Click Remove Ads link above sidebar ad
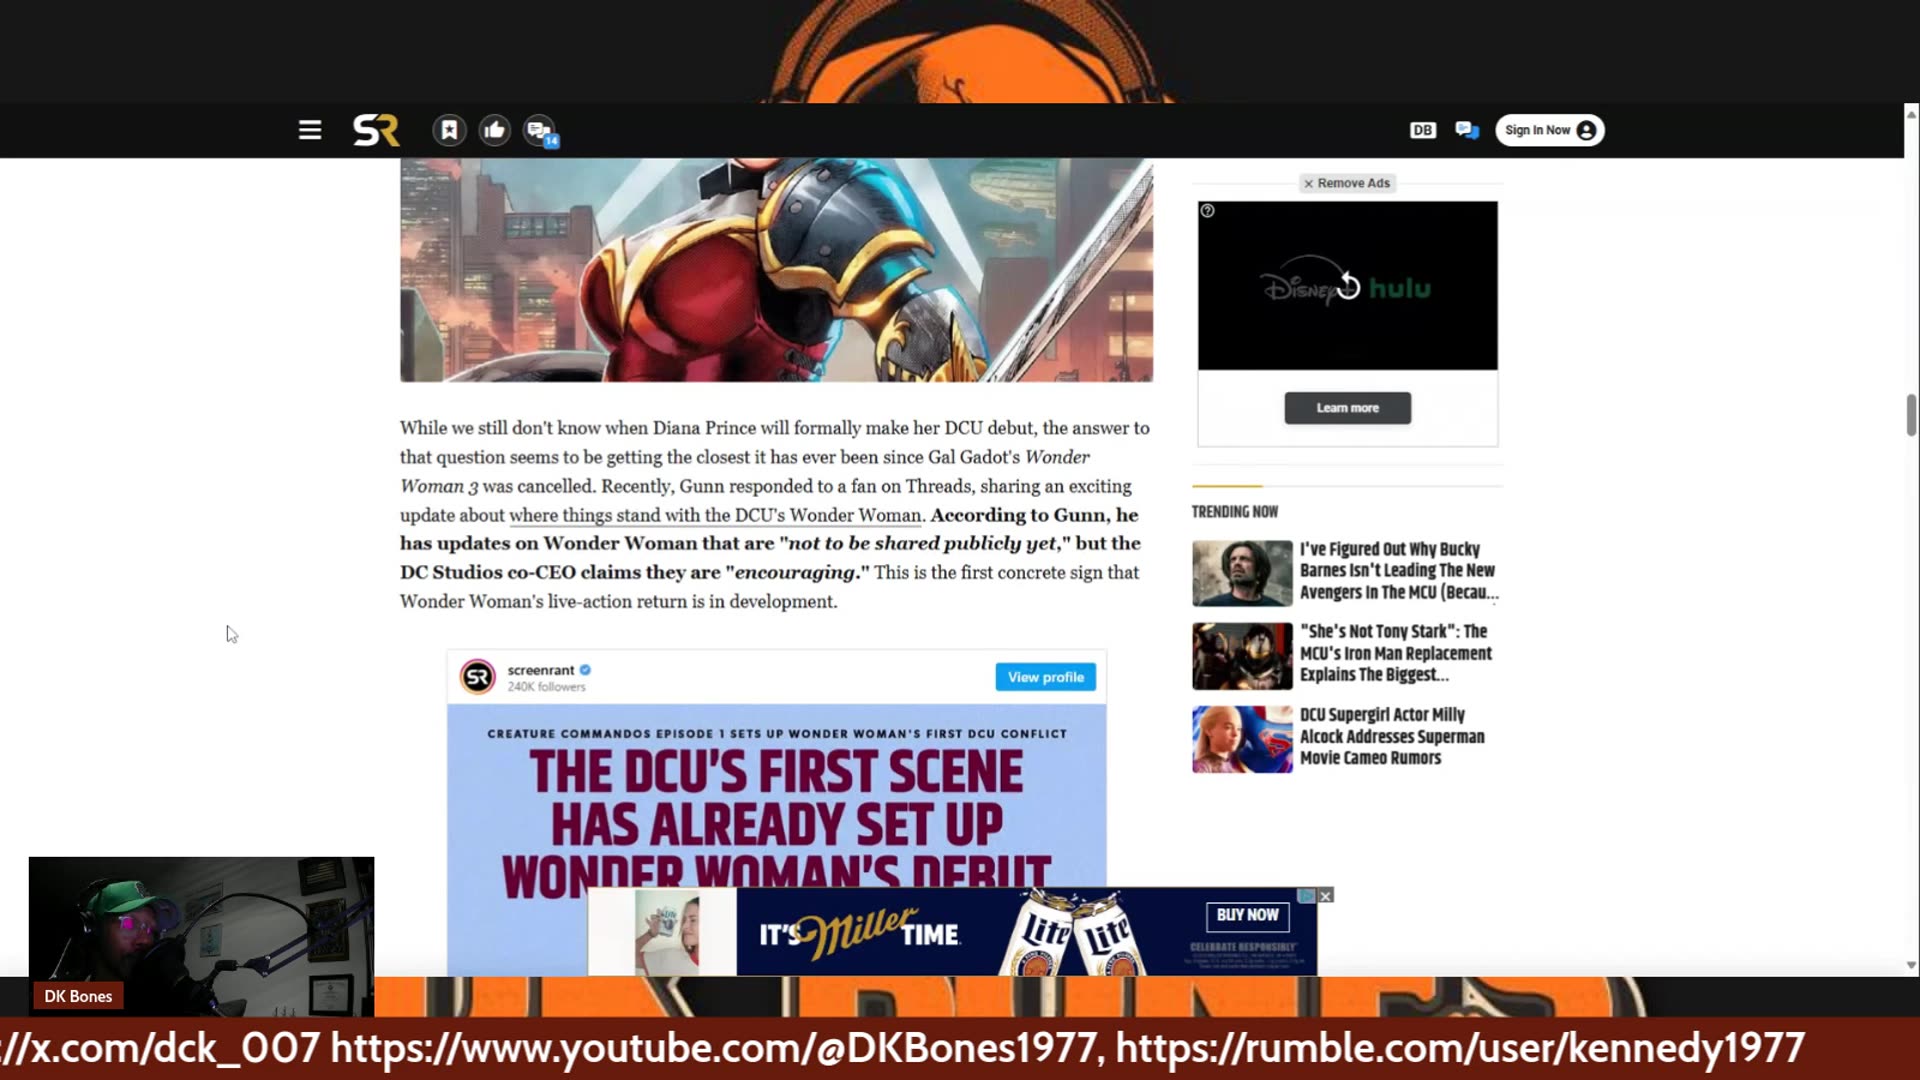The image size is (1920, 1080). click(x=1348, y=183)
